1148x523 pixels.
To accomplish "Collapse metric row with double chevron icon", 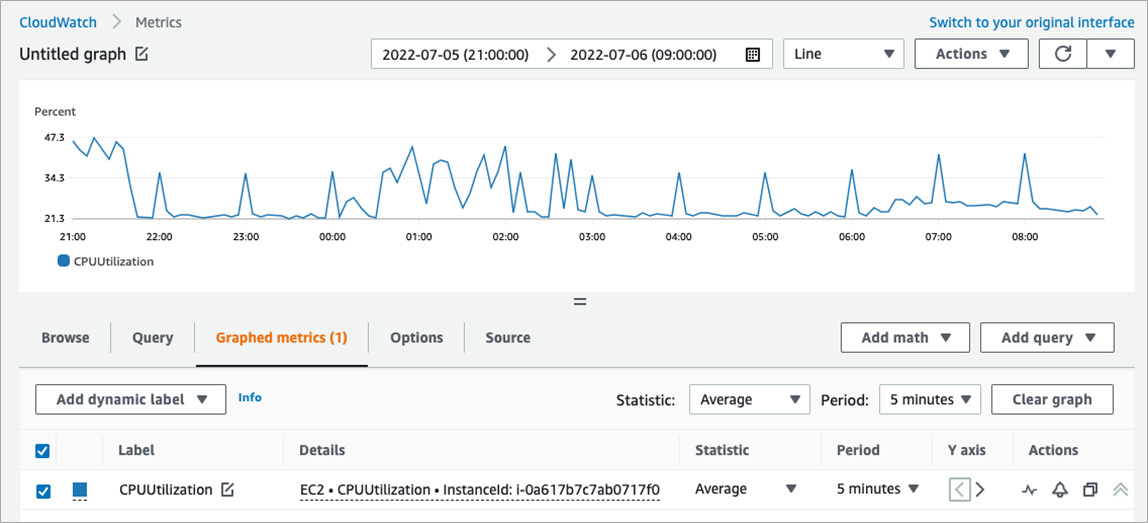I will tap(1120, 489).
